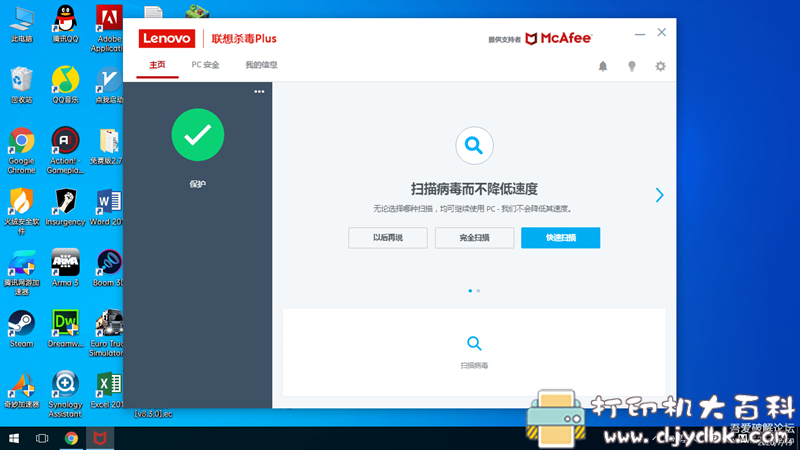Open the three-dot menu in dark panel
Viewport: 800px width, 450px height.
[259, 92]
